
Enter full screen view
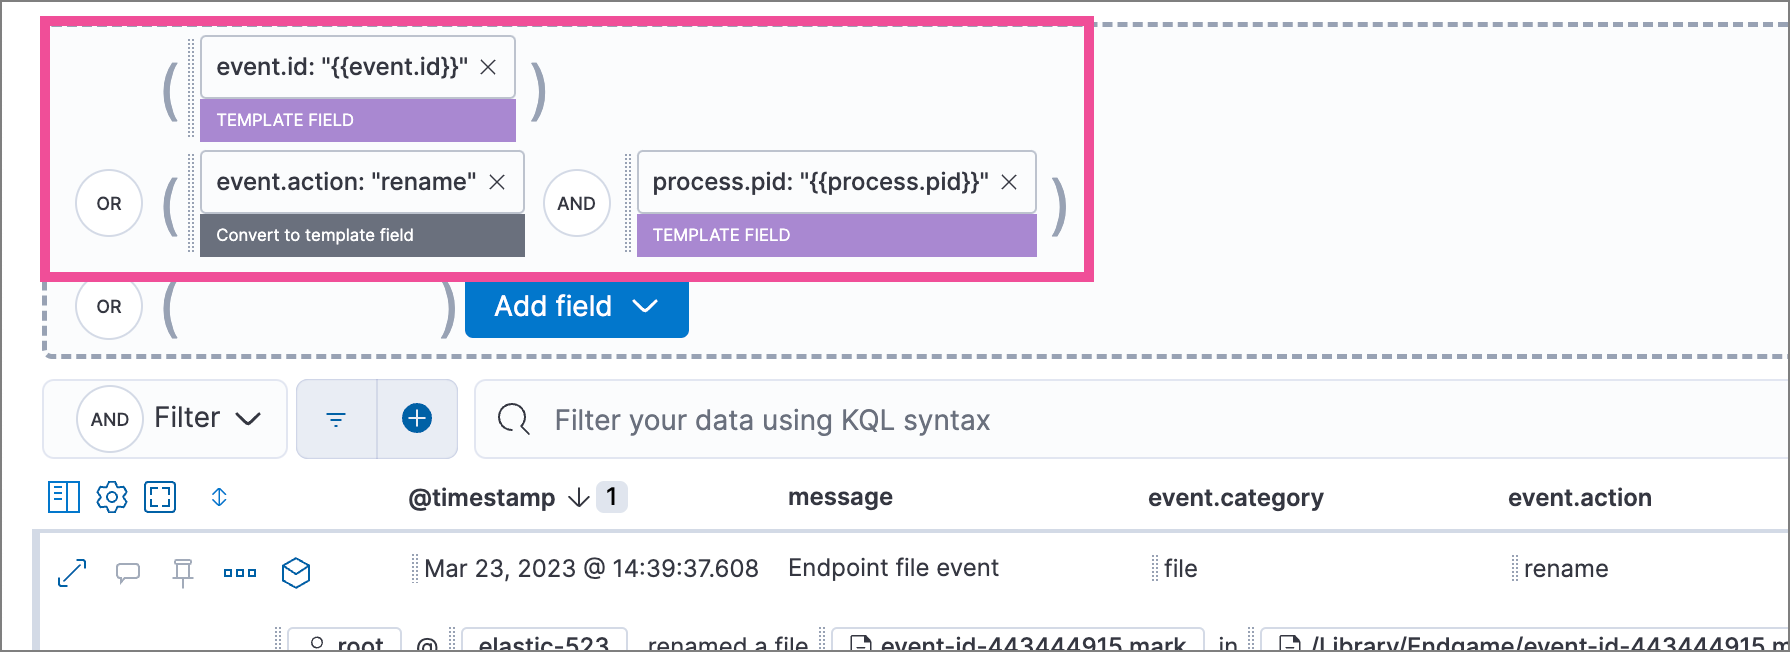pos(160,497)
